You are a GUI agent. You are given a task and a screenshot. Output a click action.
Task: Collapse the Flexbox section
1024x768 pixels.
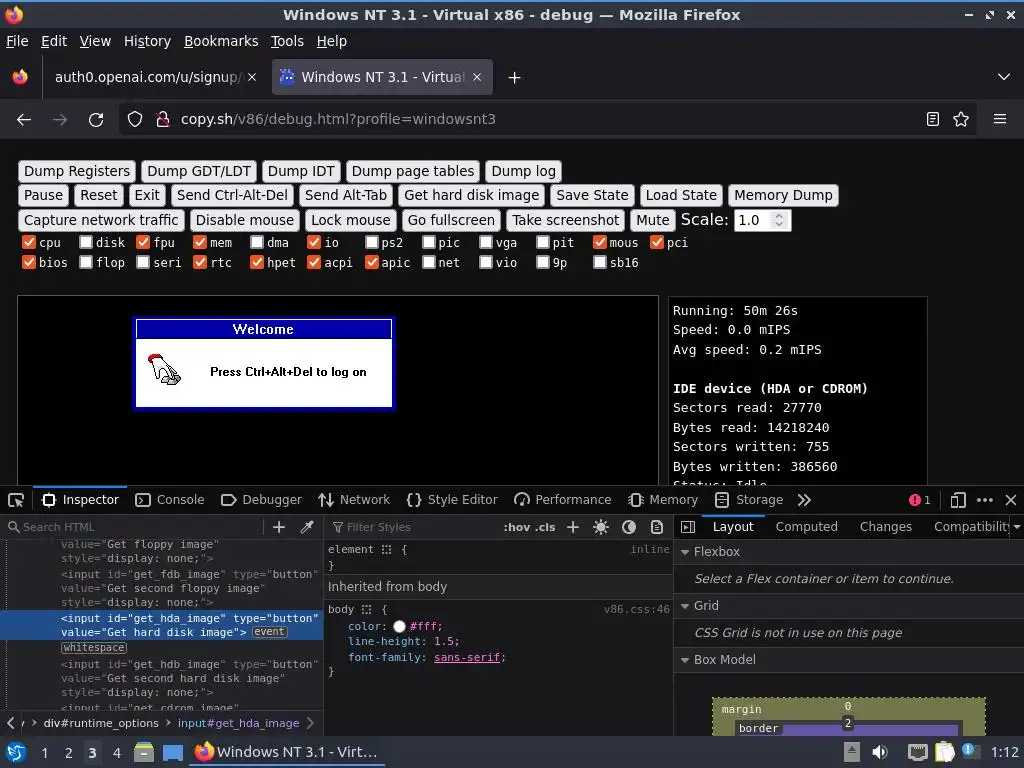(x=685, y=552)
